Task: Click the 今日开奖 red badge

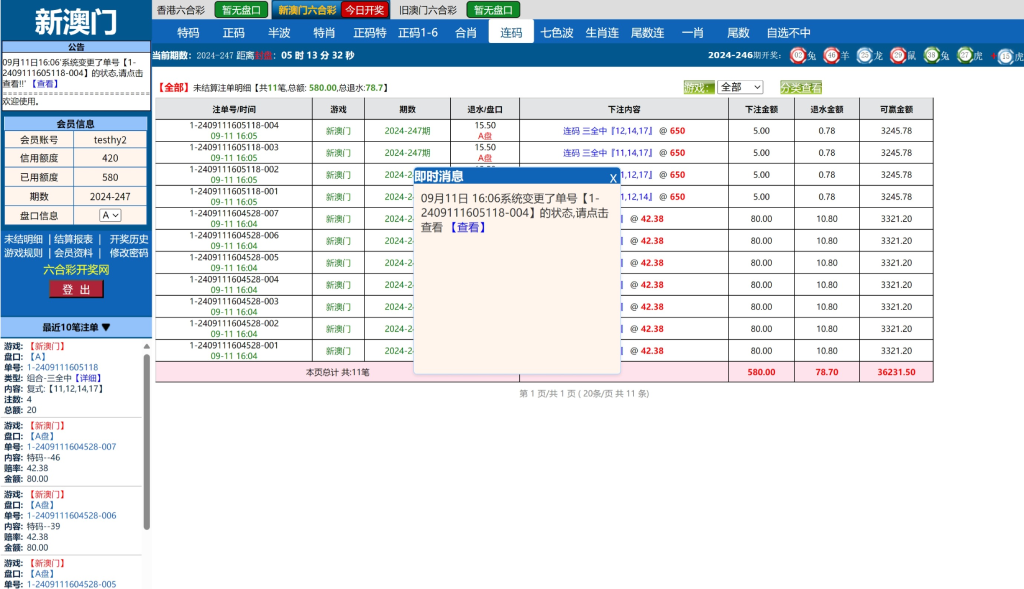Action: (364, 10)
